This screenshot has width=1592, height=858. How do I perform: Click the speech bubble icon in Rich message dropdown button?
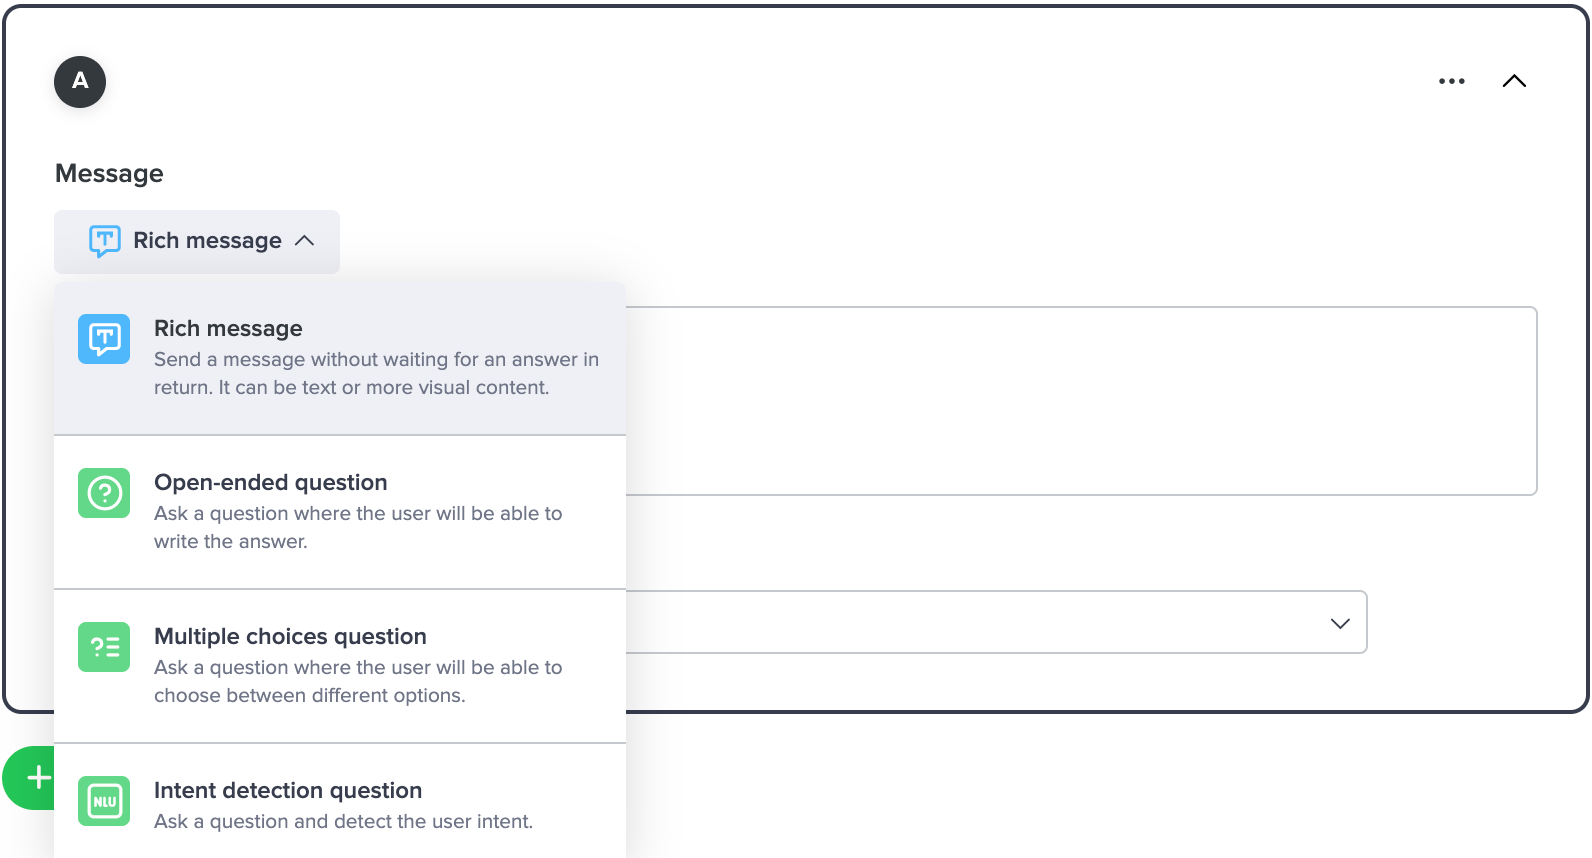[104, 241]
